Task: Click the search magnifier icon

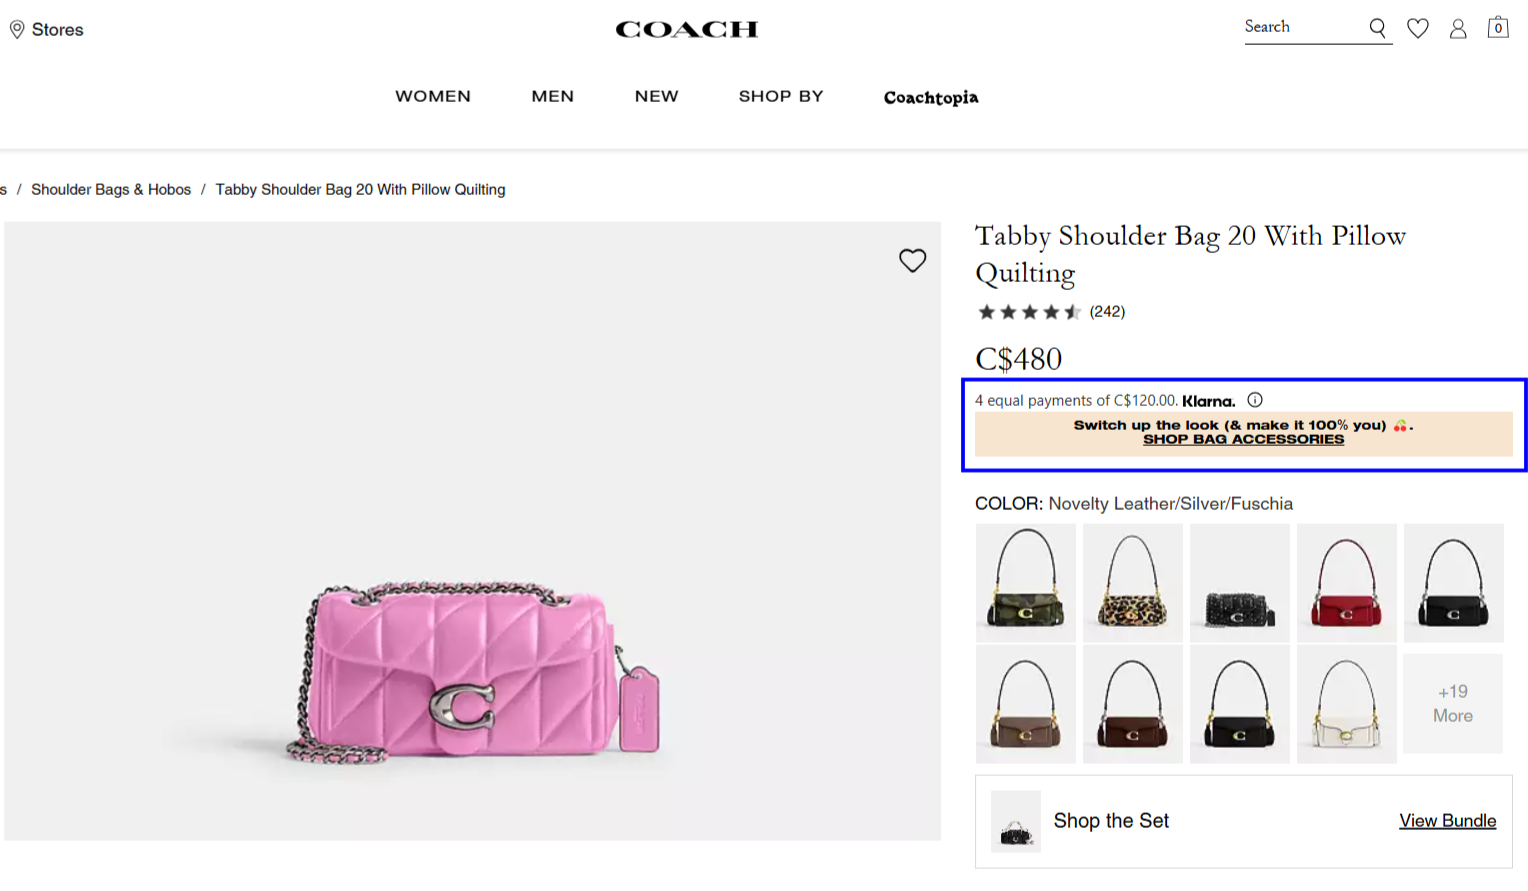Action: [1377, 28]
